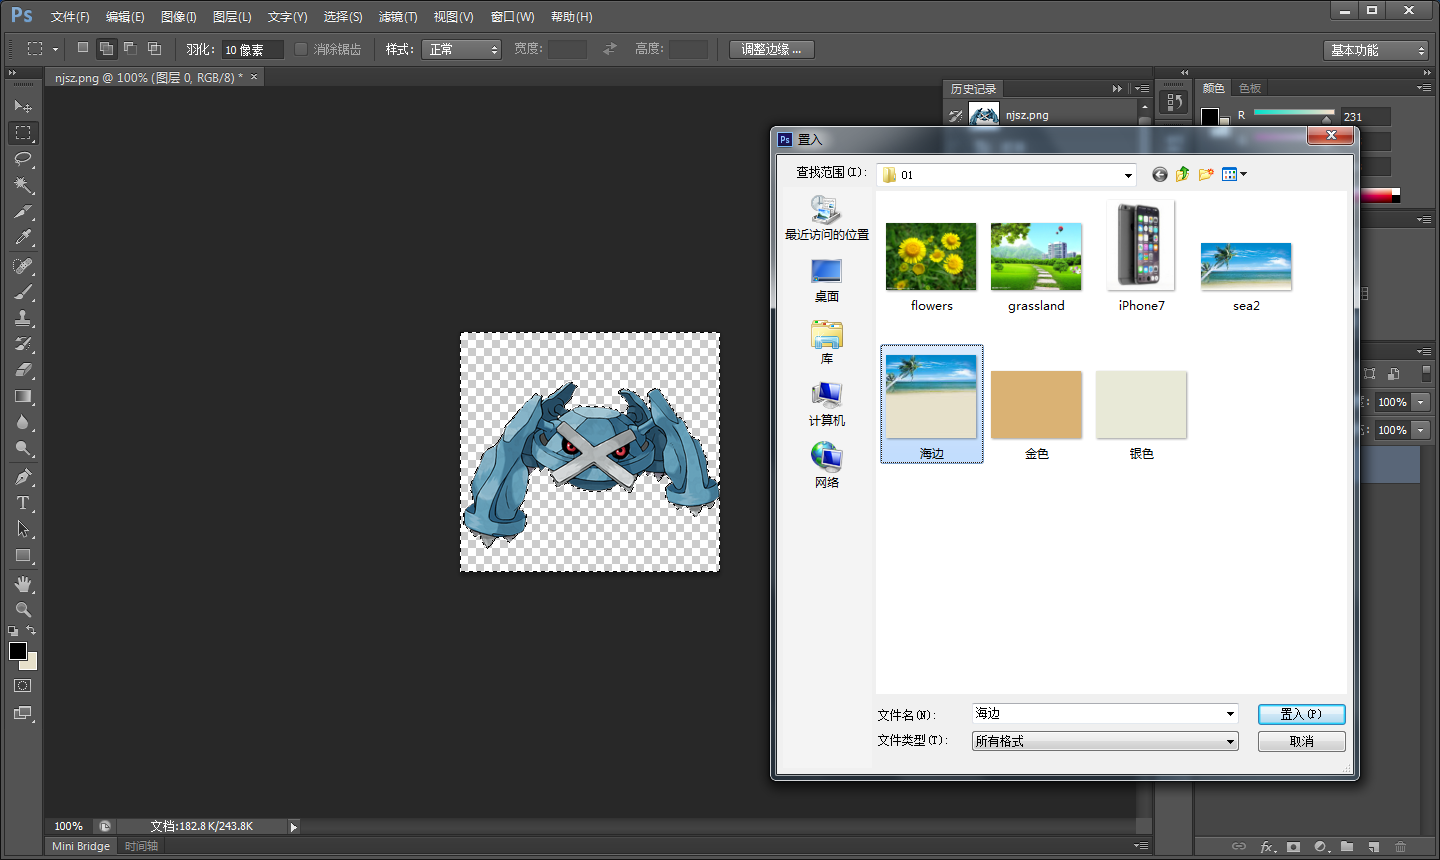
Task: Click the 调整边缘 refine edge button
Action: point(771,49)
